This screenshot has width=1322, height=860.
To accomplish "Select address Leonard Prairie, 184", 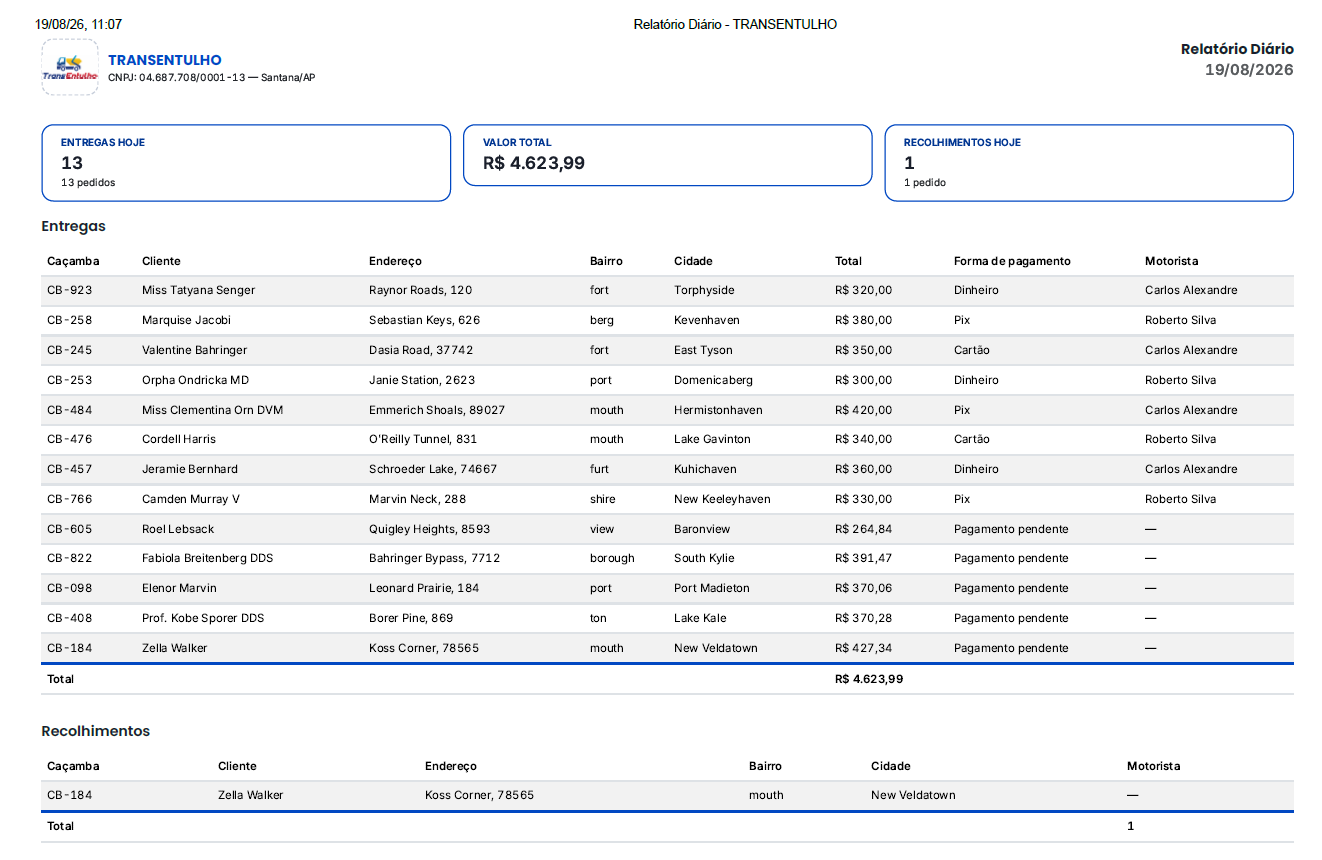I will pyautogui.click(x=424, y=588).
